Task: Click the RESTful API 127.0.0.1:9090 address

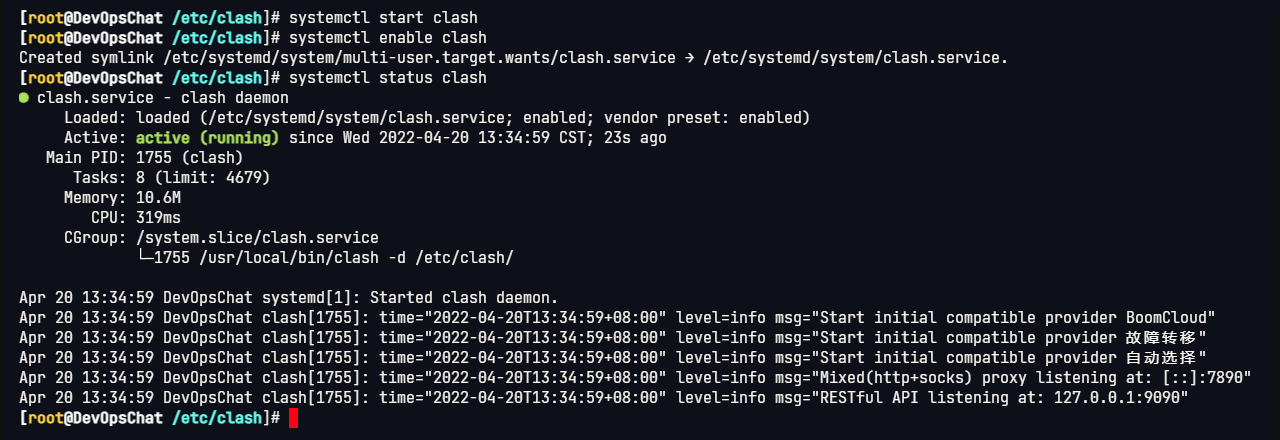Action: pyautogui.click(x=1118, y=398)
